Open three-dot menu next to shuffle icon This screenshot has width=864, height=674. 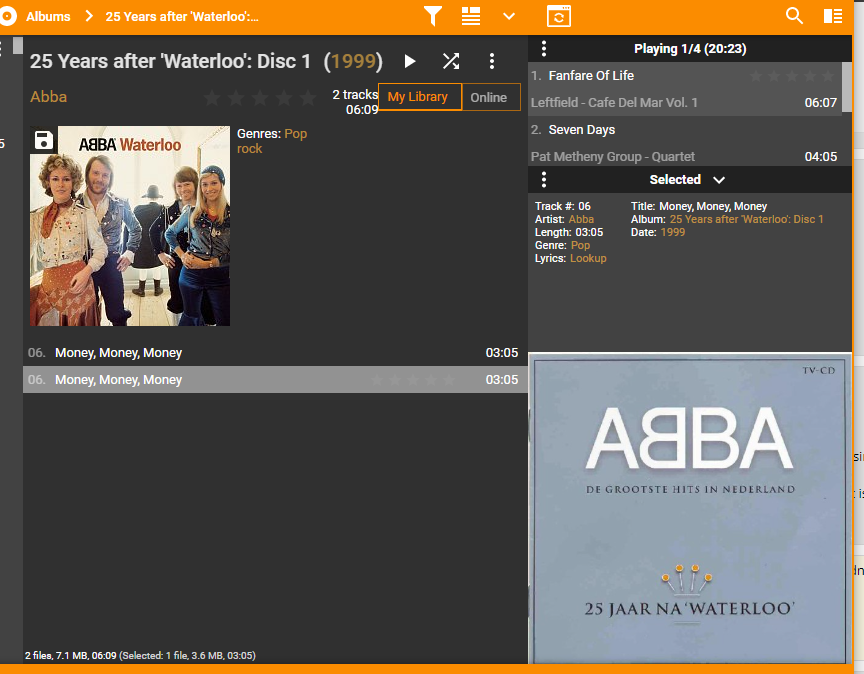(x=491, y=61)
